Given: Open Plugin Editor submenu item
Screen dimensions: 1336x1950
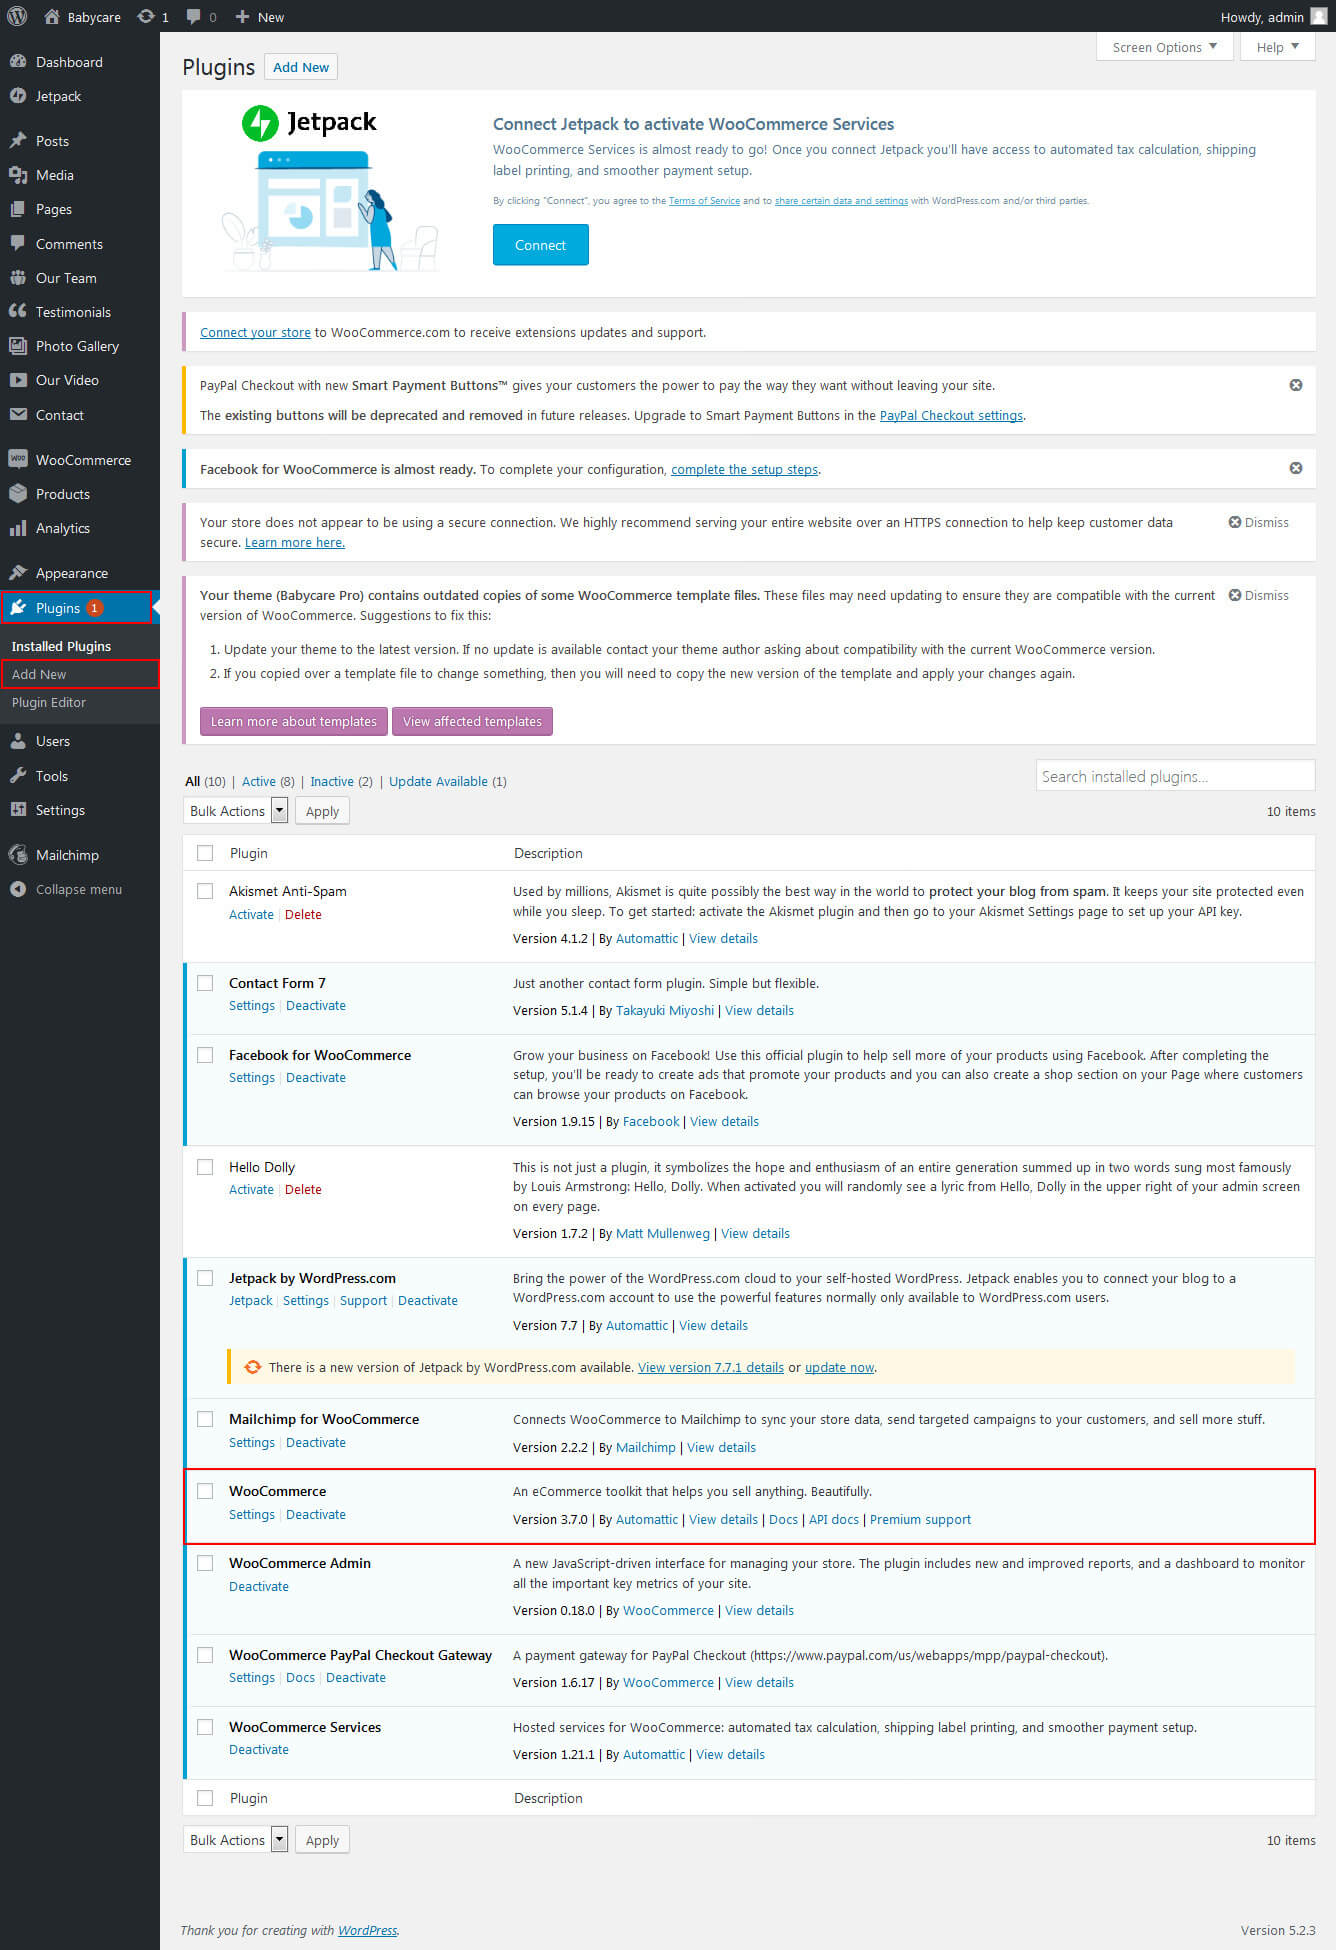Looking at the screenshot, I should click(49, 702).
